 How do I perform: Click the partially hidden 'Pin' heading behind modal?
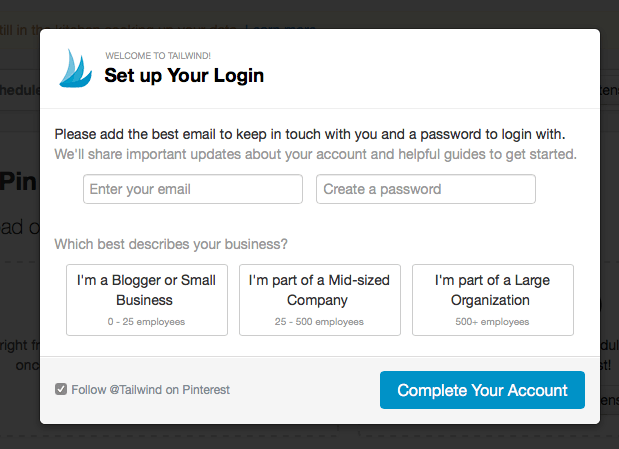tap(19, 182)
